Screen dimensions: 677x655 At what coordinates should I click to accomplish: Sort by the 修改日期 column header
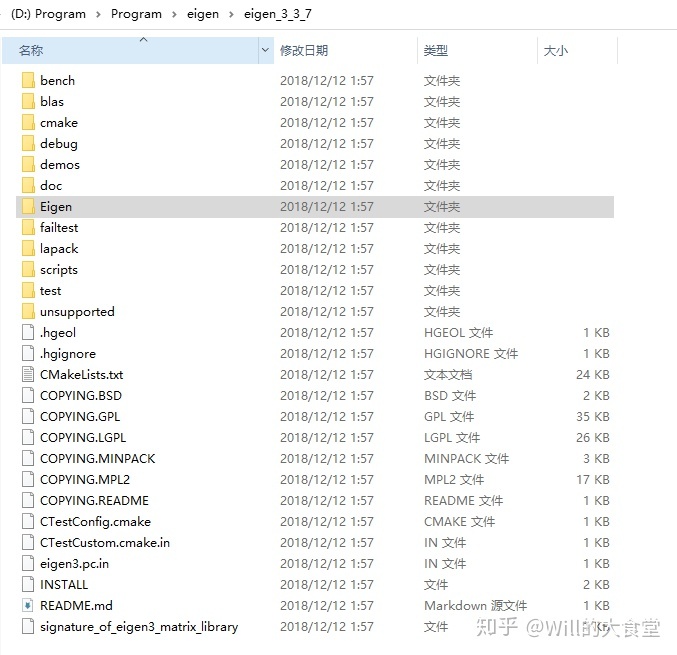pos(346,50)
